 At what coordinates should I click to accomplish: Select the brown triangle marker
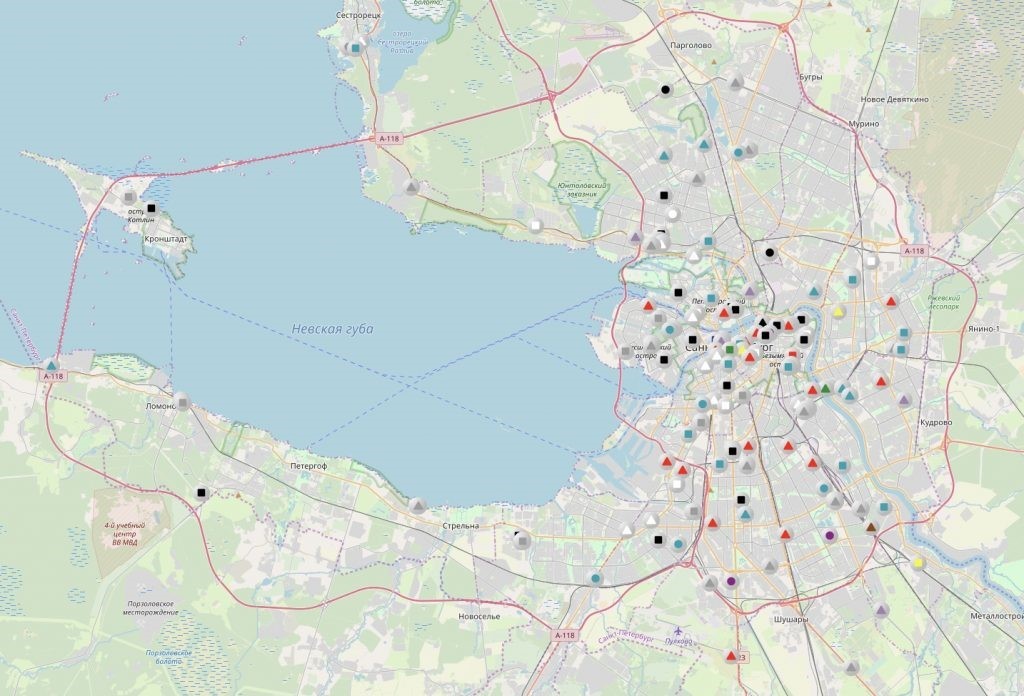[872, 527]
